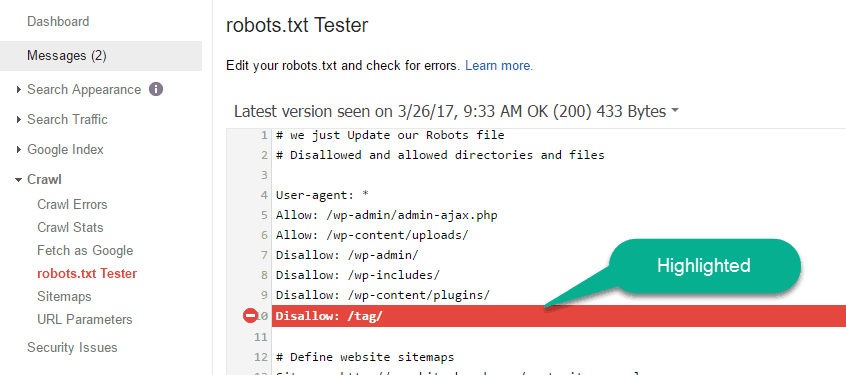The image size is (846, 375).
Task: Click the line 'User-agent: *'
Action: (x=322, y=195)
